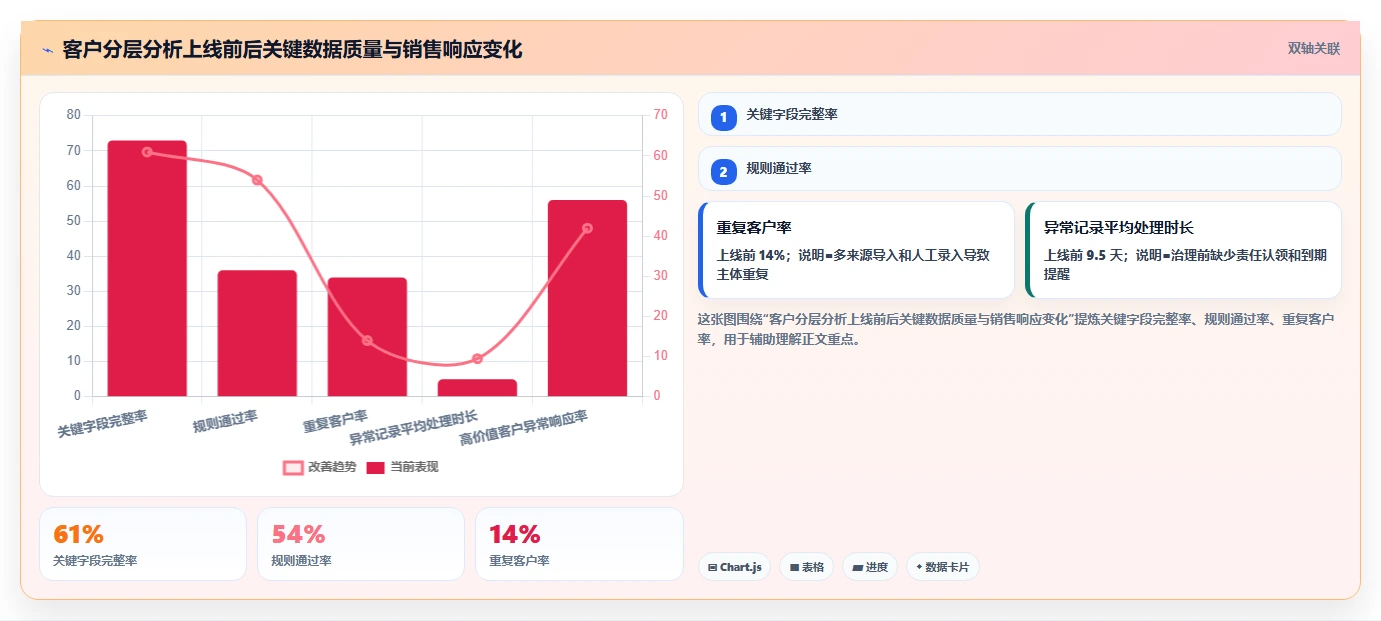Viewport: 1381px width, 621px height.
Task: Click the left axis value 80
Action: click(x=73, y=115)
